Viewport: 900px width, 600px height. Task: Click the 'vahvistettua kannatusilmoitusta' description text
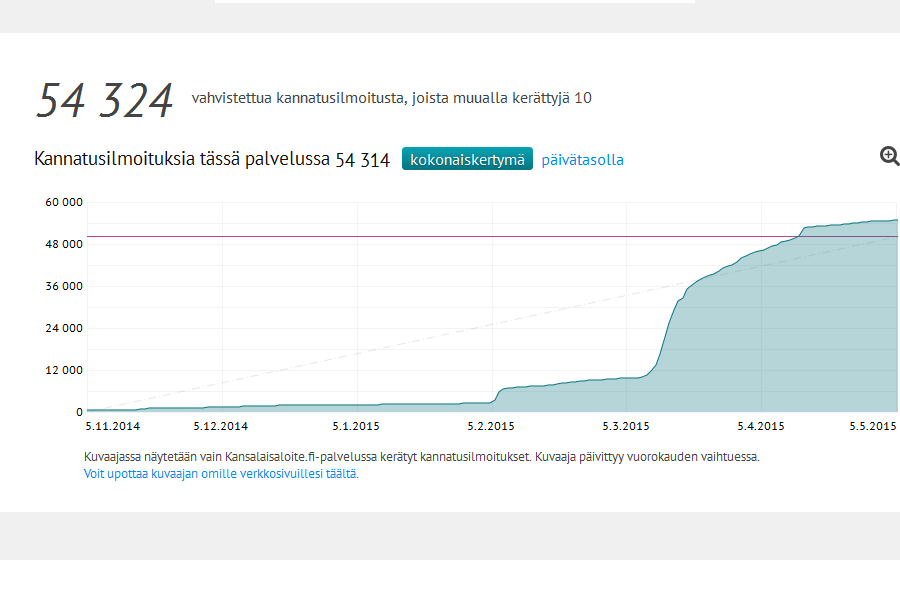391,98
